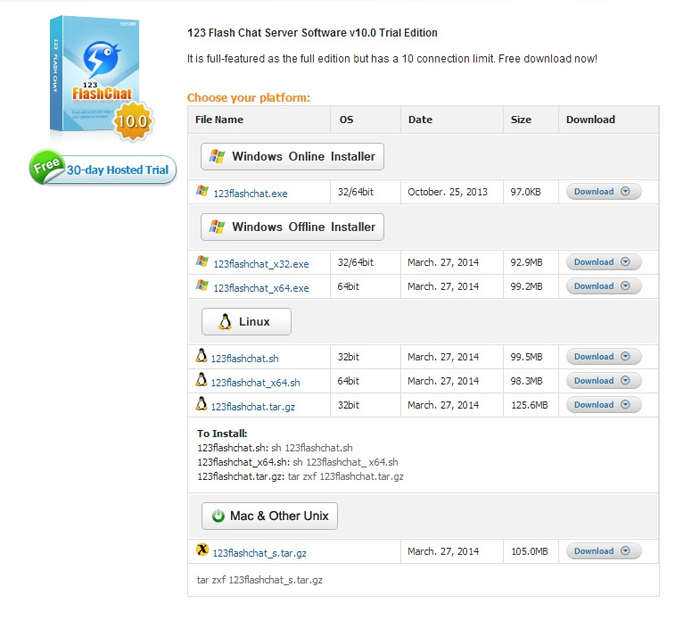Click the penguin icon beside 123flashchat_x64.sh
Viewport: 700px width, 620px height.
[x=202, y=381]
